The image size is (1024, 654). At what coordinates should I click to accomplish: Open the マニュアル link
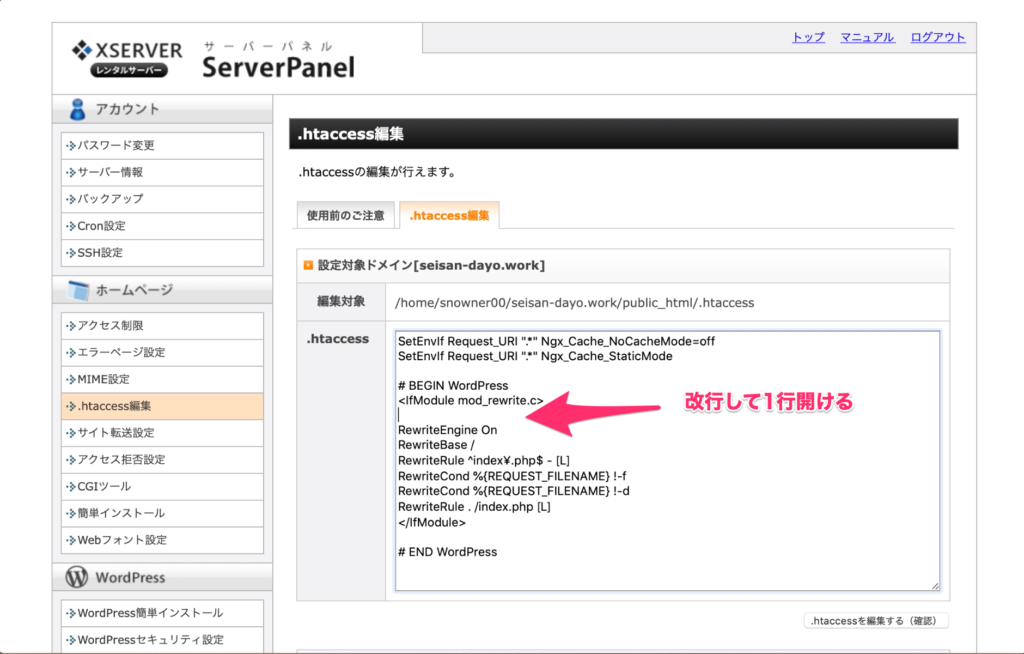coord(867,37)
